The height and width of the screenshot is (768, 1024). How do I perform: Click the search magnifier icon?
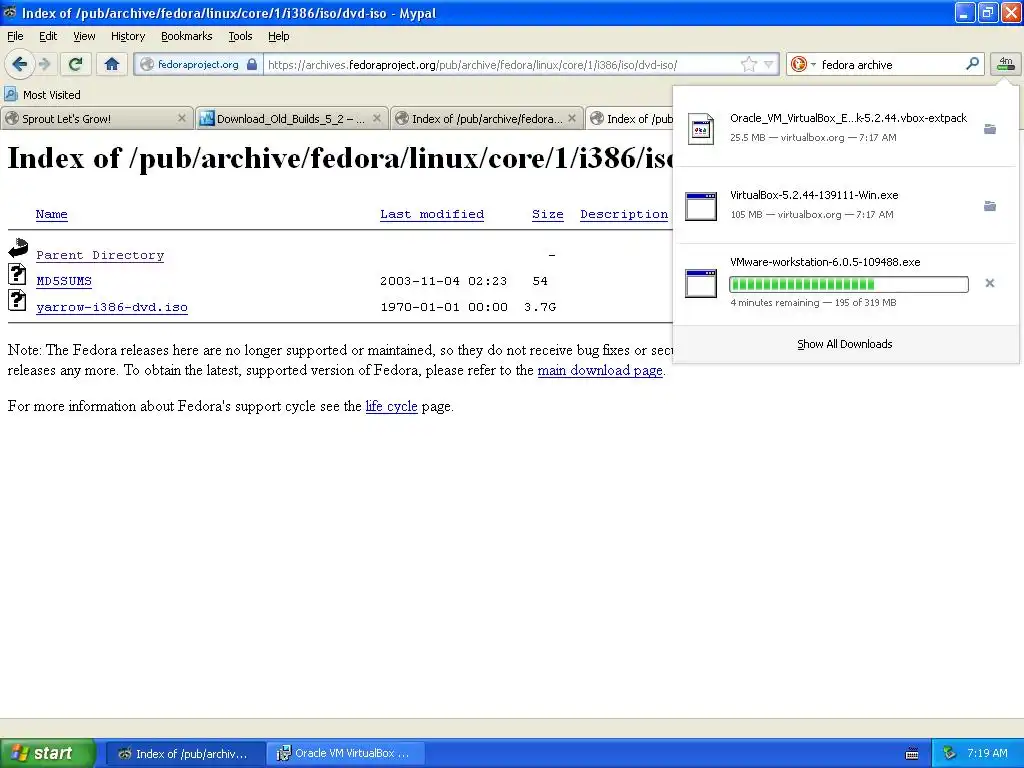(x=972, y=63)
